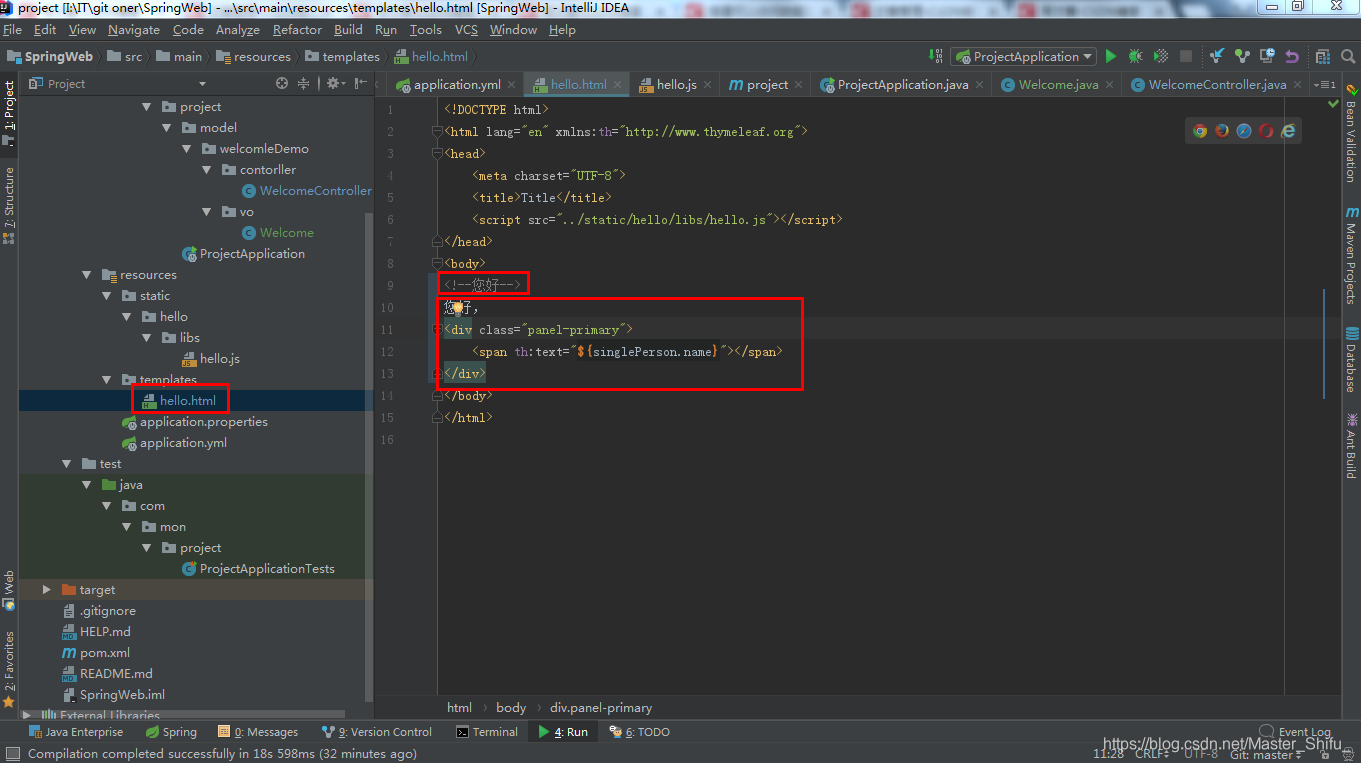Screen dimensions: 1361x763
Task: Fold the head element at line 3
Action: click(437, 154)
